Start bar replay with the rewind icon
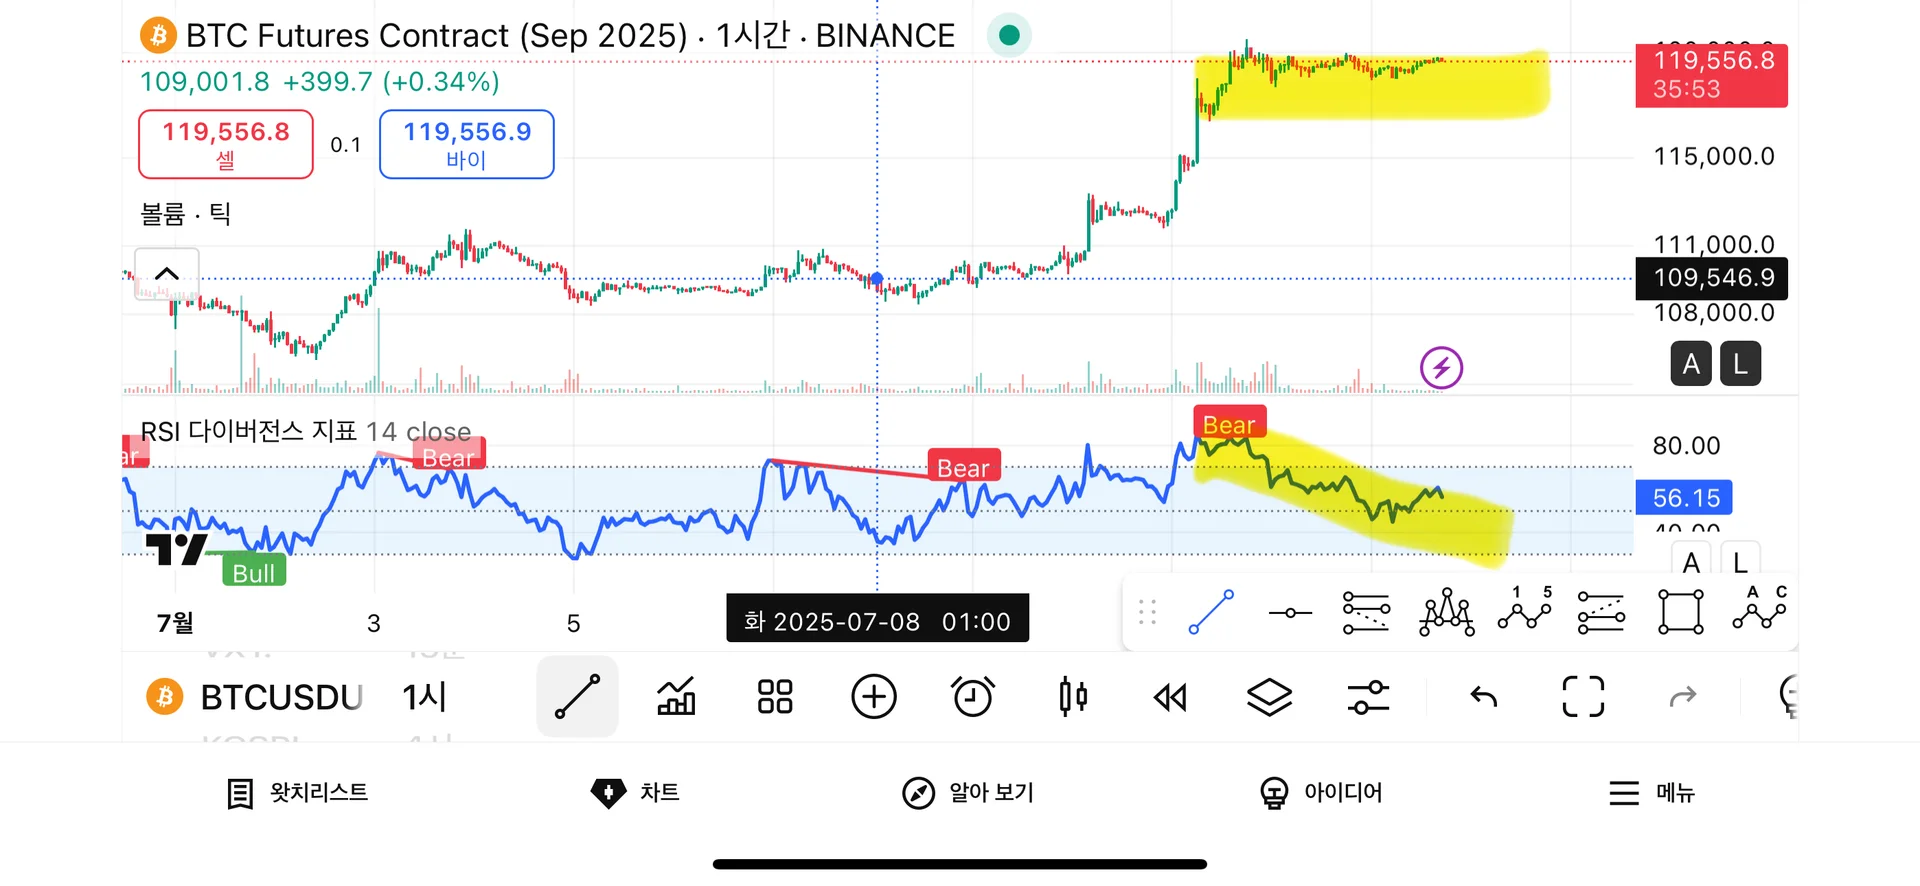 tap(1170, 697)
